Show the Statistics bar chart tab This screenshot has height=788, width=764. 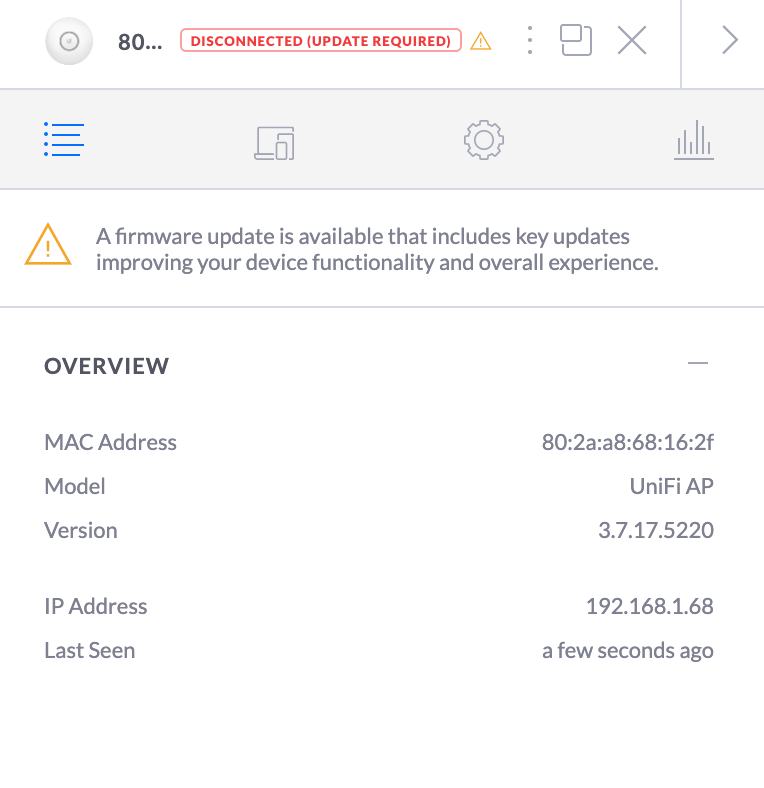(693, 141)
